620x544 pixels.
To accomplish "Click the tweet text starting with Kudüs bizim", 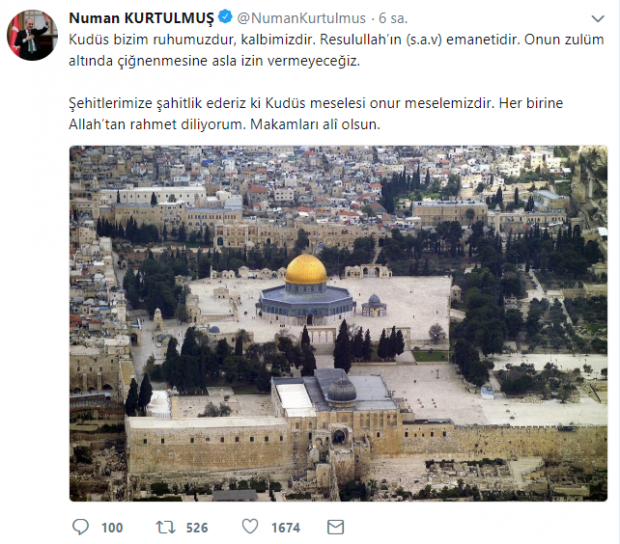I will [x=336, y=50].
